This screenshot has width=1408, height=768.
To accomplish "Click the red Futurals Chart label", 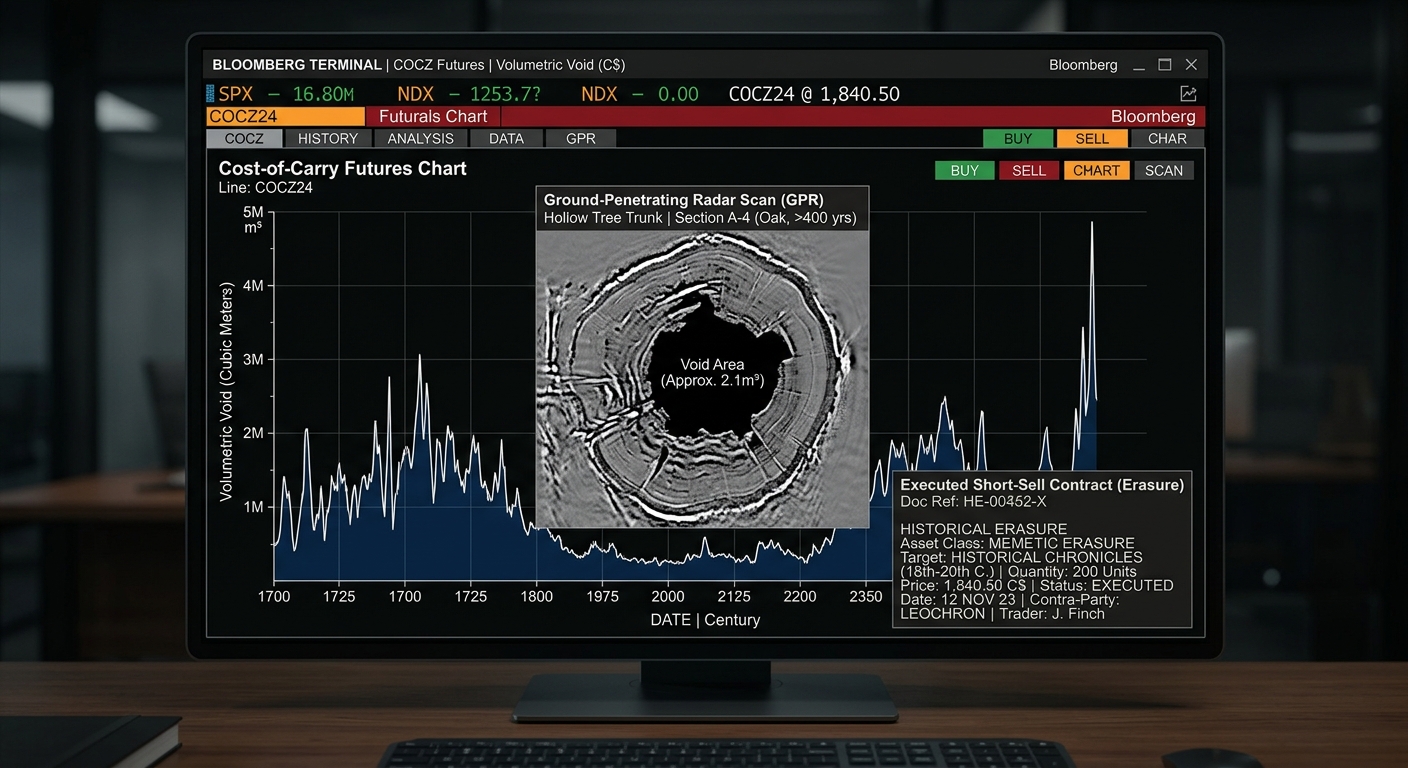I will point(433,116).
